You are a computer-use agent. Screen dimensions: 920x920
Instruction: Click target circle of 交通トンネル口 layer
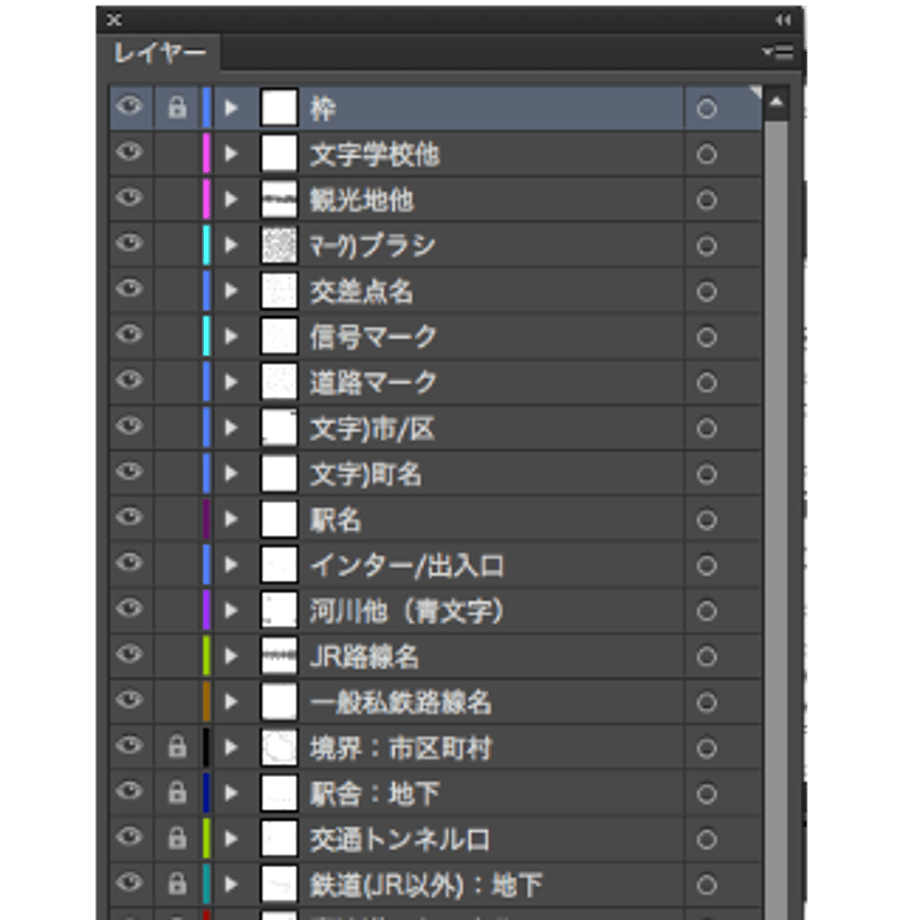[x=706, y=840]
